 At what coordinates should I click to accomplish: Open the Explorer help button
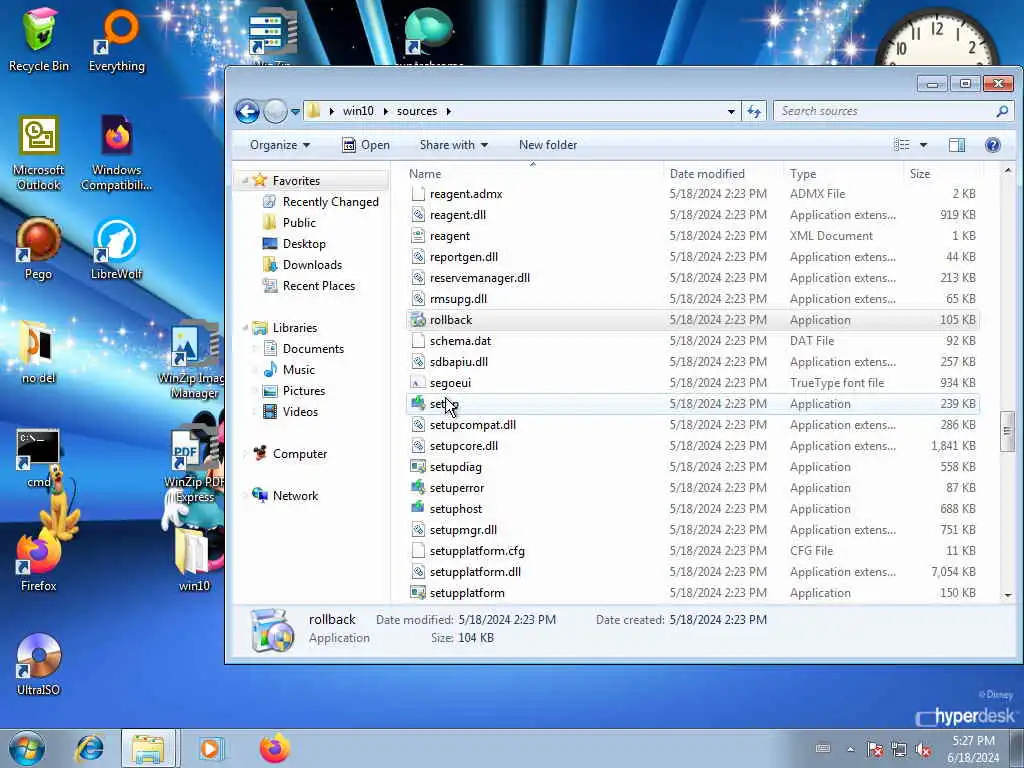click(x=993, y=145)
